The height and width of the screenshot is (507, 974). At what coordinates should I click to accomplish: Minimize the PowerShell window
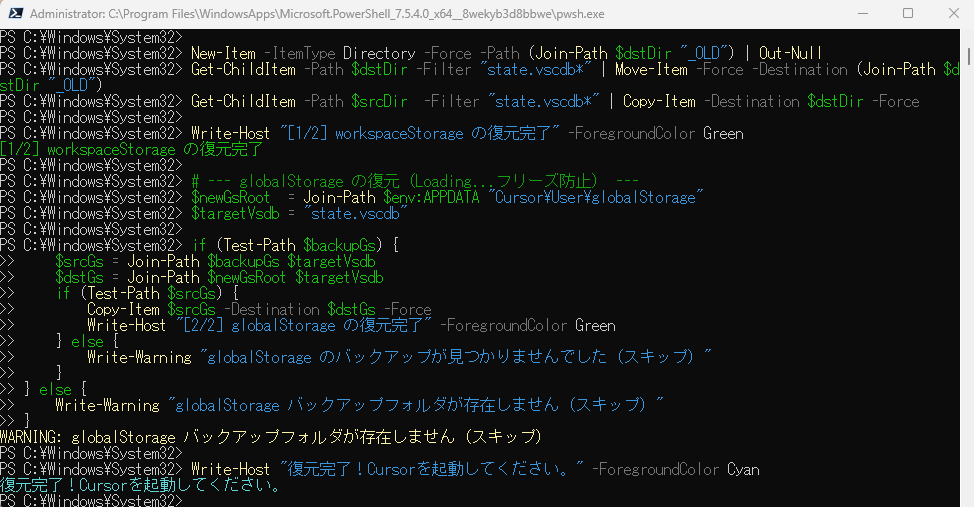(x=861, y=14)
